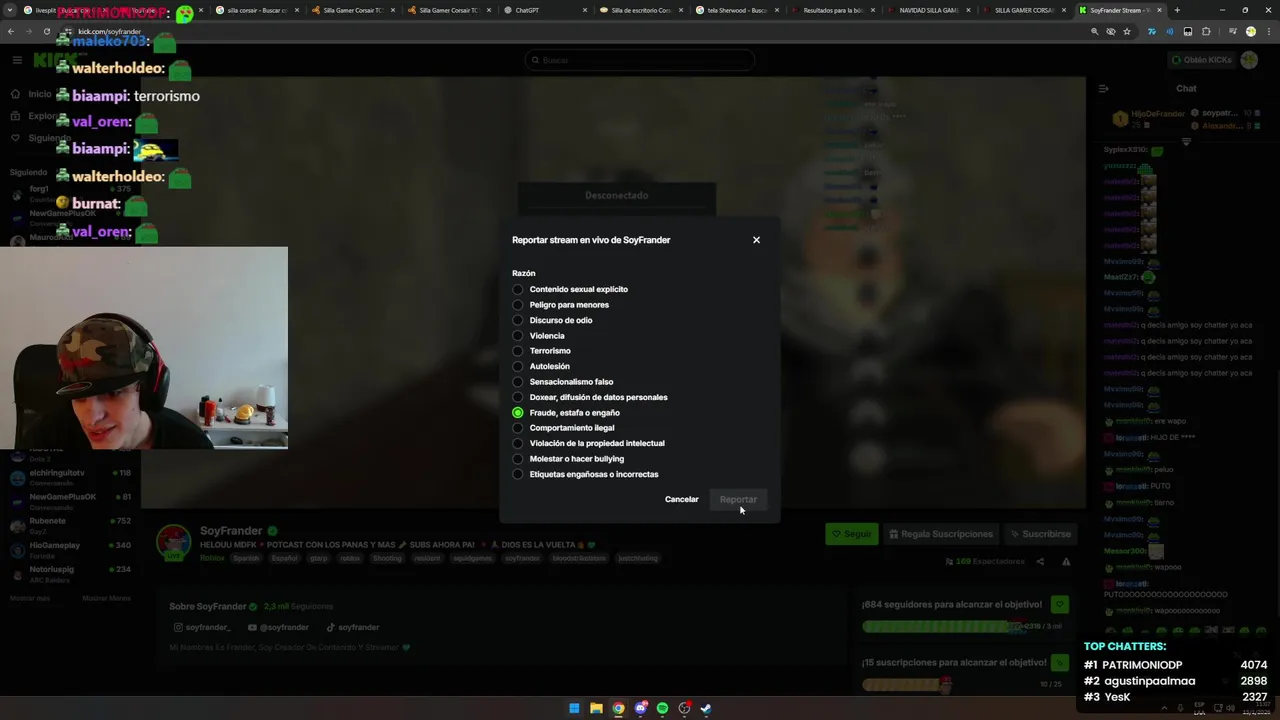Click the Suscribirse button

[x=1040, y=534]
